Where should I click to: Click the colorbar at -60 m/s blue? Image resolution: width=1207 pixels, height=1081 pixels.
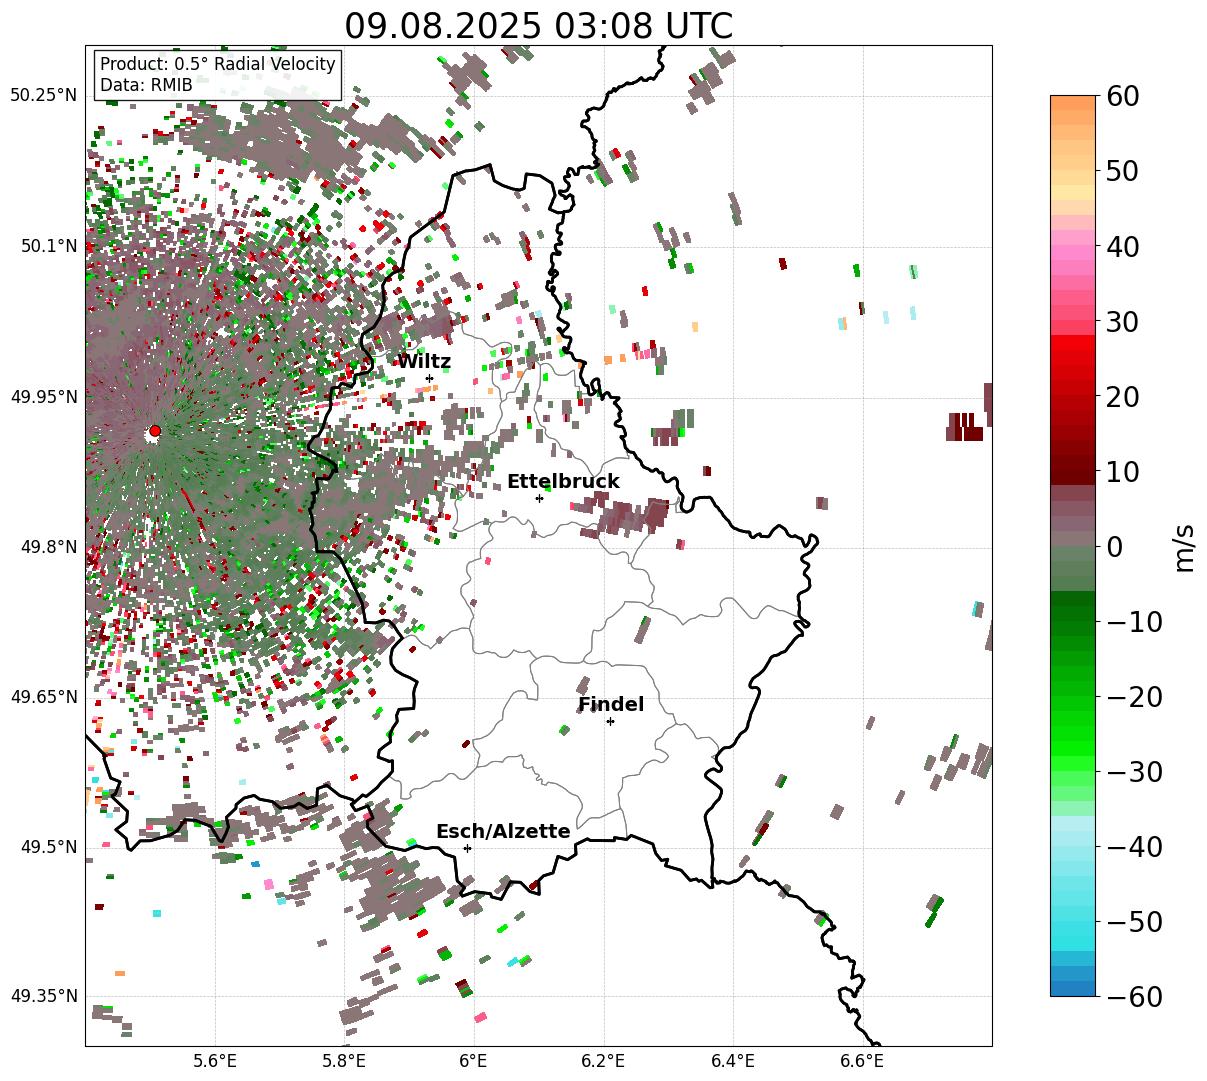tap(1073, 989)
